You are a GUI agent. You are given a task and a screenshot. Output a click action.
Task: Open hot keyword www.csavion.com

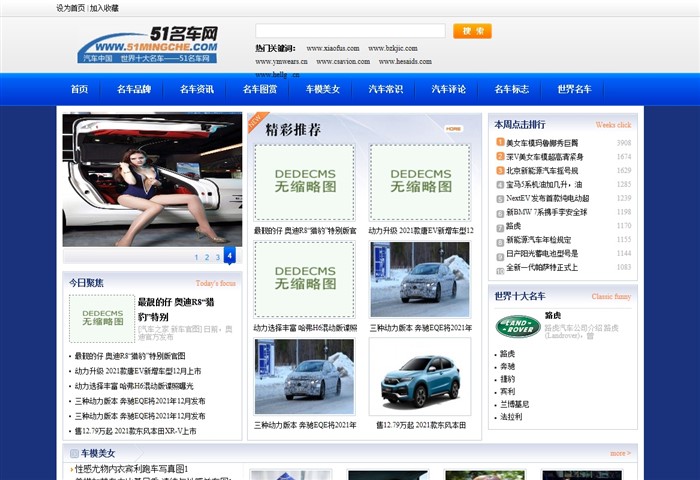click(x=343, y=62)
